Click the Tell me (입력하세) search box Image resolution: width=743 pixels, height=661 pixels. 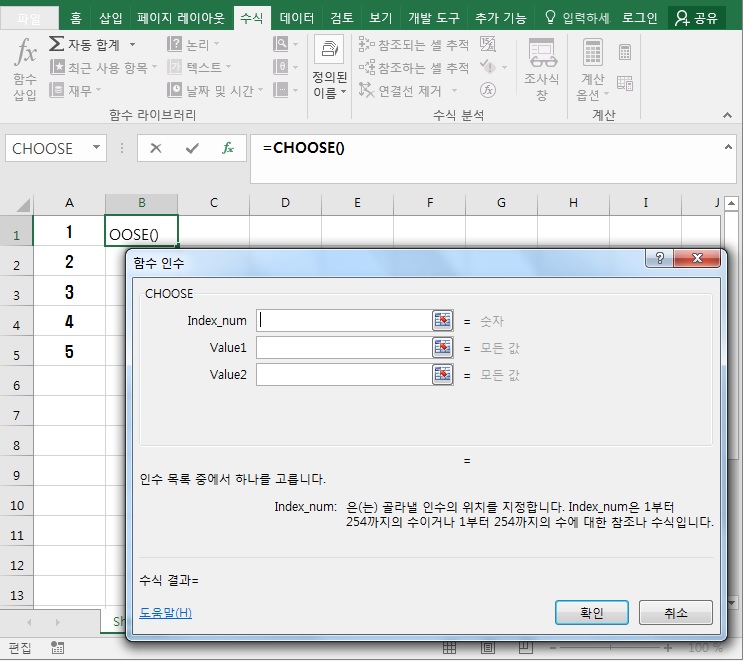click(x=577, y=18)
